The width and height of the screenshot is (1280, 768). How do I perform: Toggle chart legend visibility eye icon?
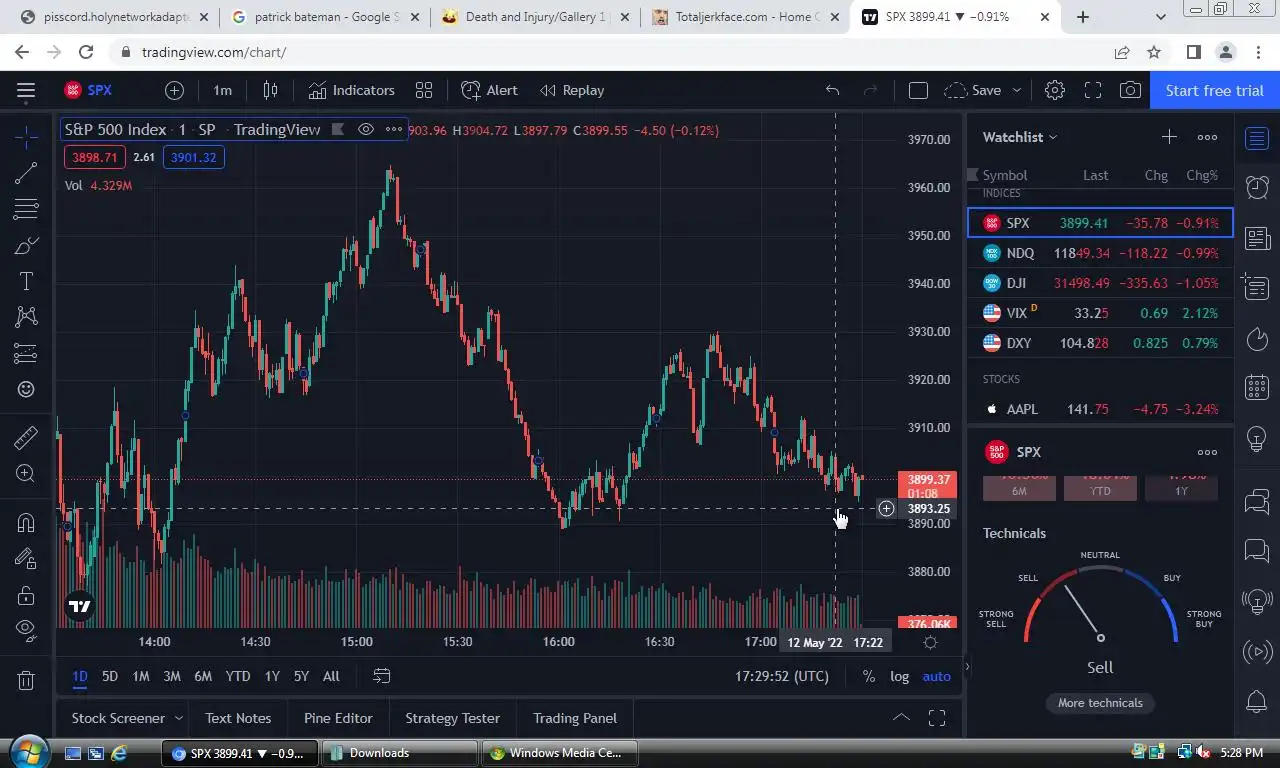point(366,129)
